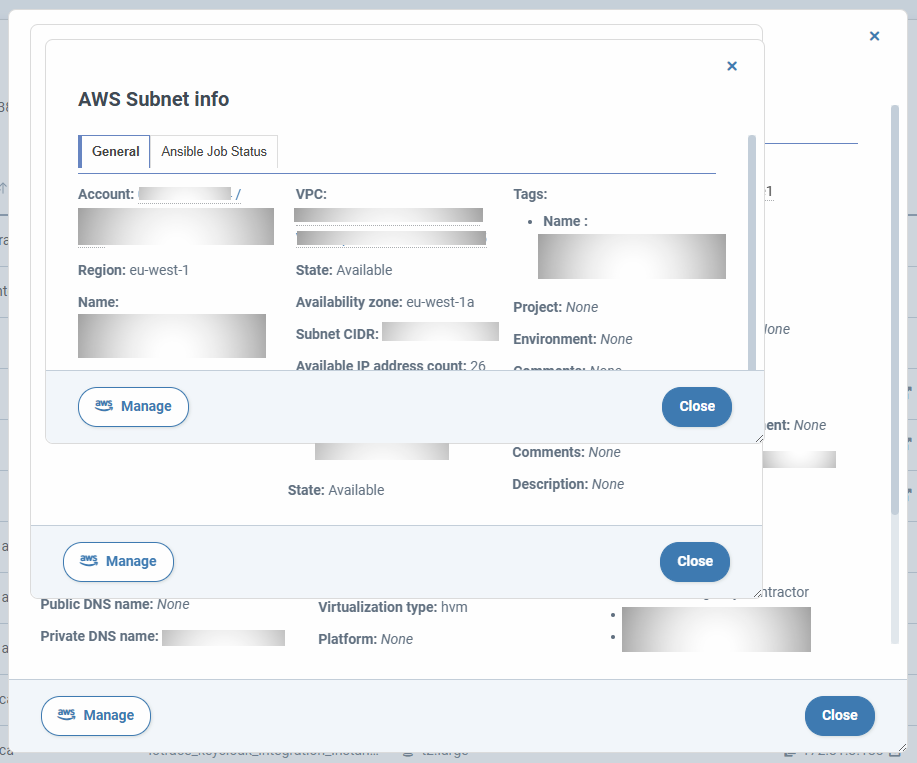Click the 'Project: None' field

pyautogui.click(x=556, y=307)
